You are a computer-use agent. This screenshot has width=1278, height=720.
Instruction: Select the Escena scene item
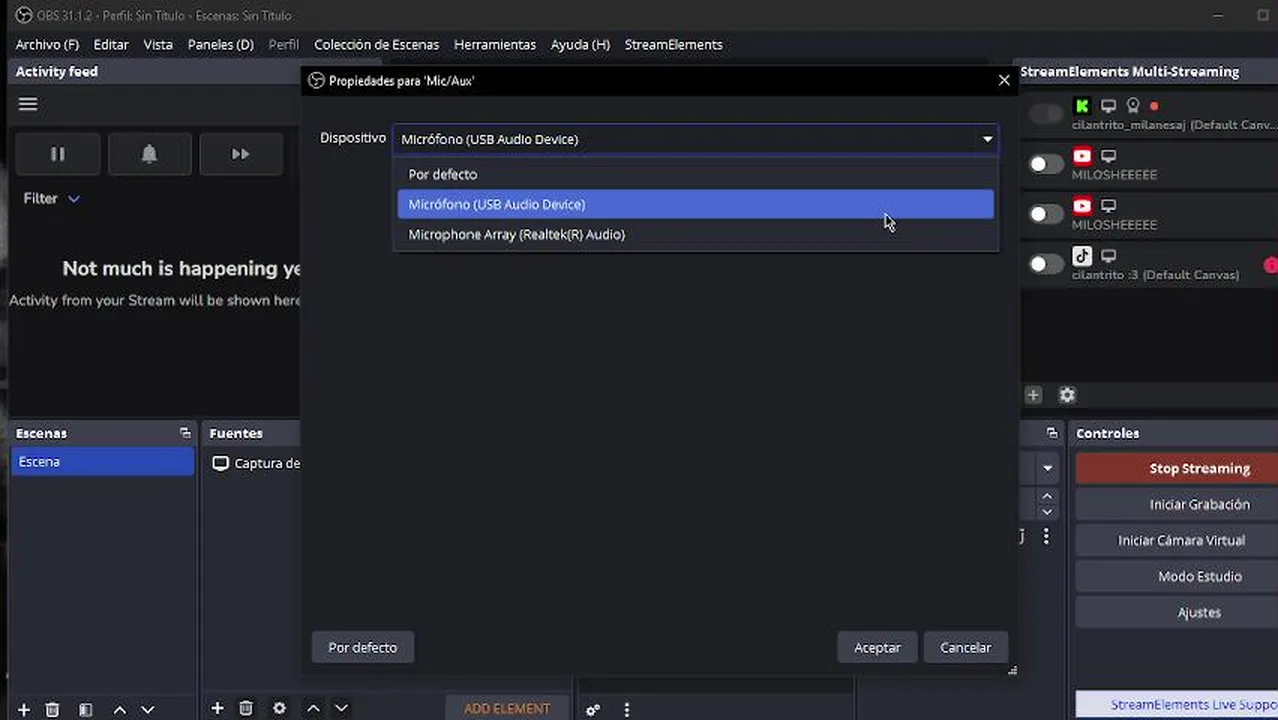click(103, 462)
